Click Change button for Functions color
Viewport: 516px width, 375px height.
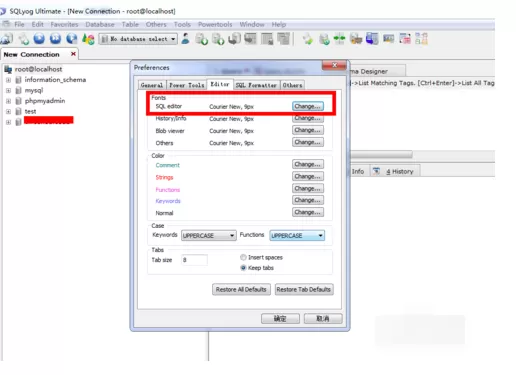click(x=308, y=188)
